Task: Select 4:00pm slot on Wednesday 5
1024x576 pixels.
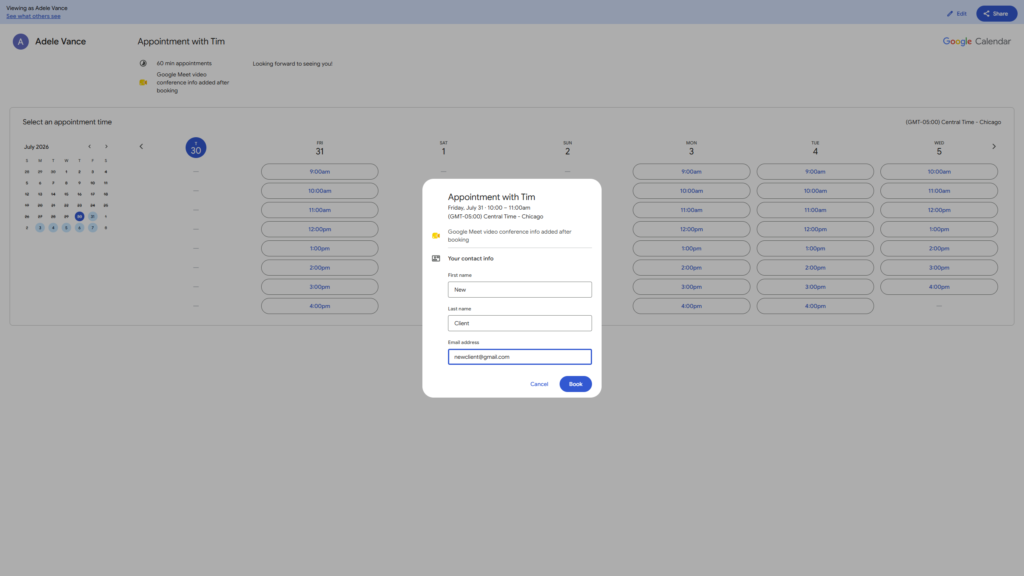Action: [x=939, y=287]
